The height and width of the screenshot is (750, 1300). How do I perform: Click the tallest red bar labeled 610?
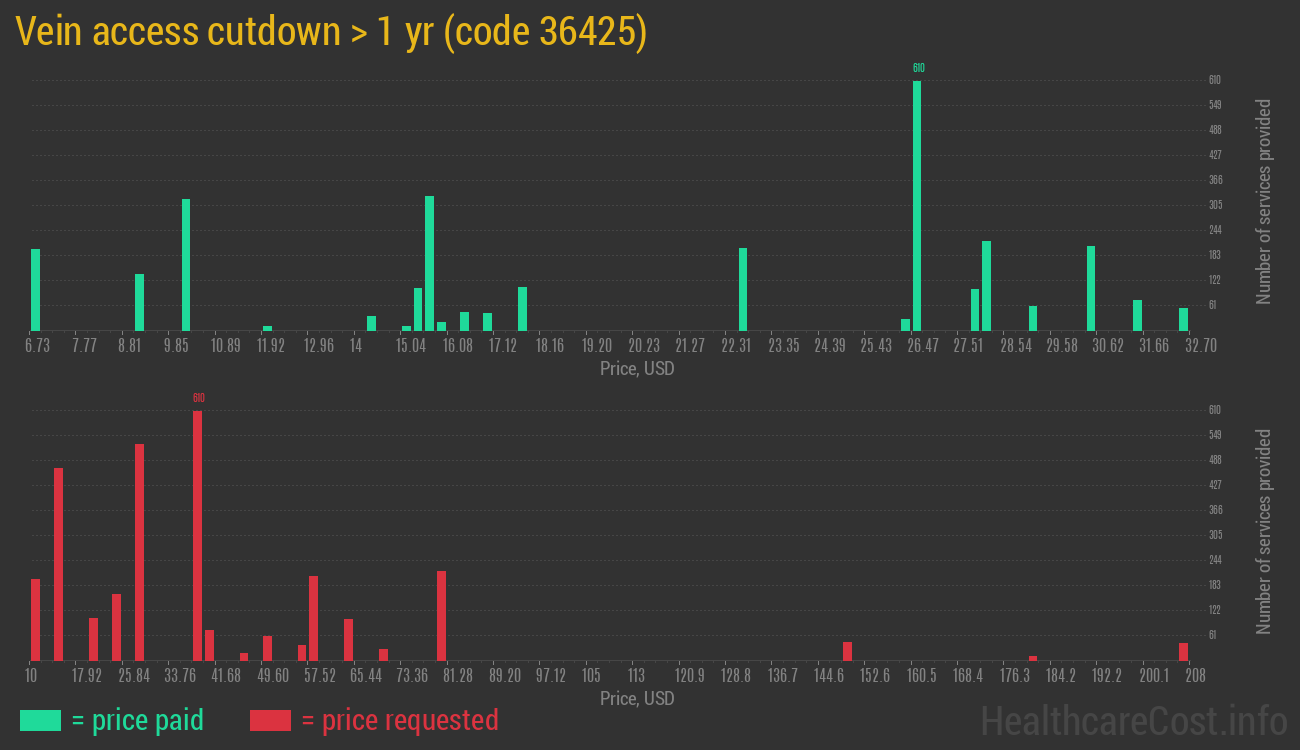pyautogui.click(x=197, y=535)
